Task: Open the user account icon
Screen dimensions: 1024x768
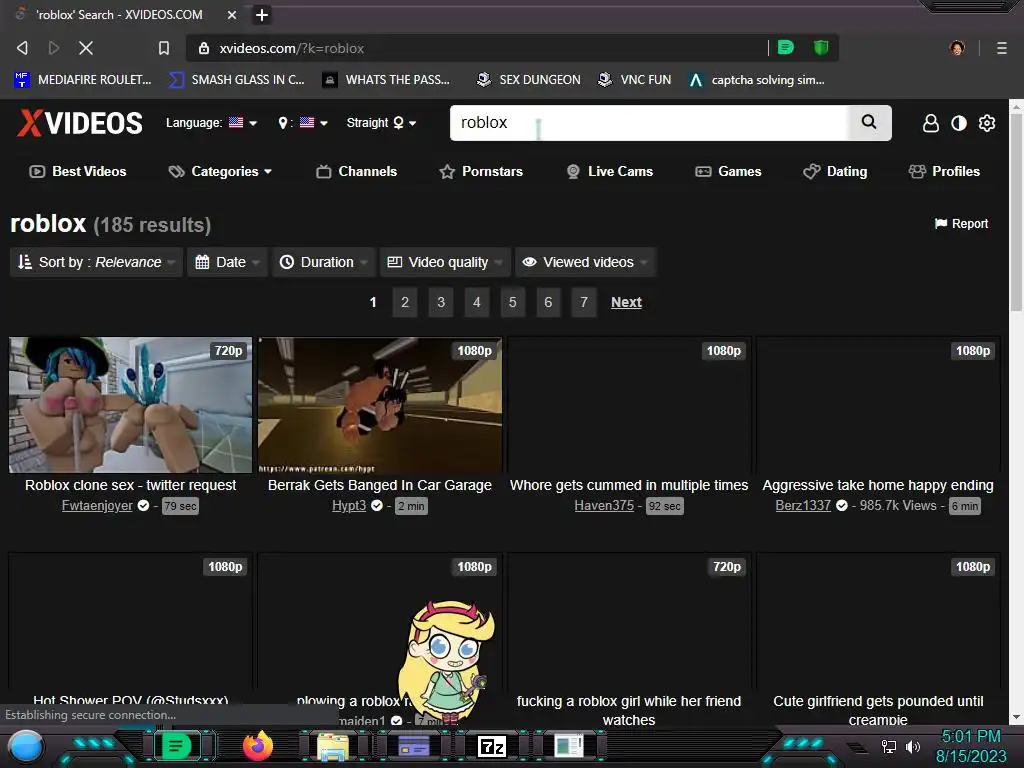Action: click(931, 123)
